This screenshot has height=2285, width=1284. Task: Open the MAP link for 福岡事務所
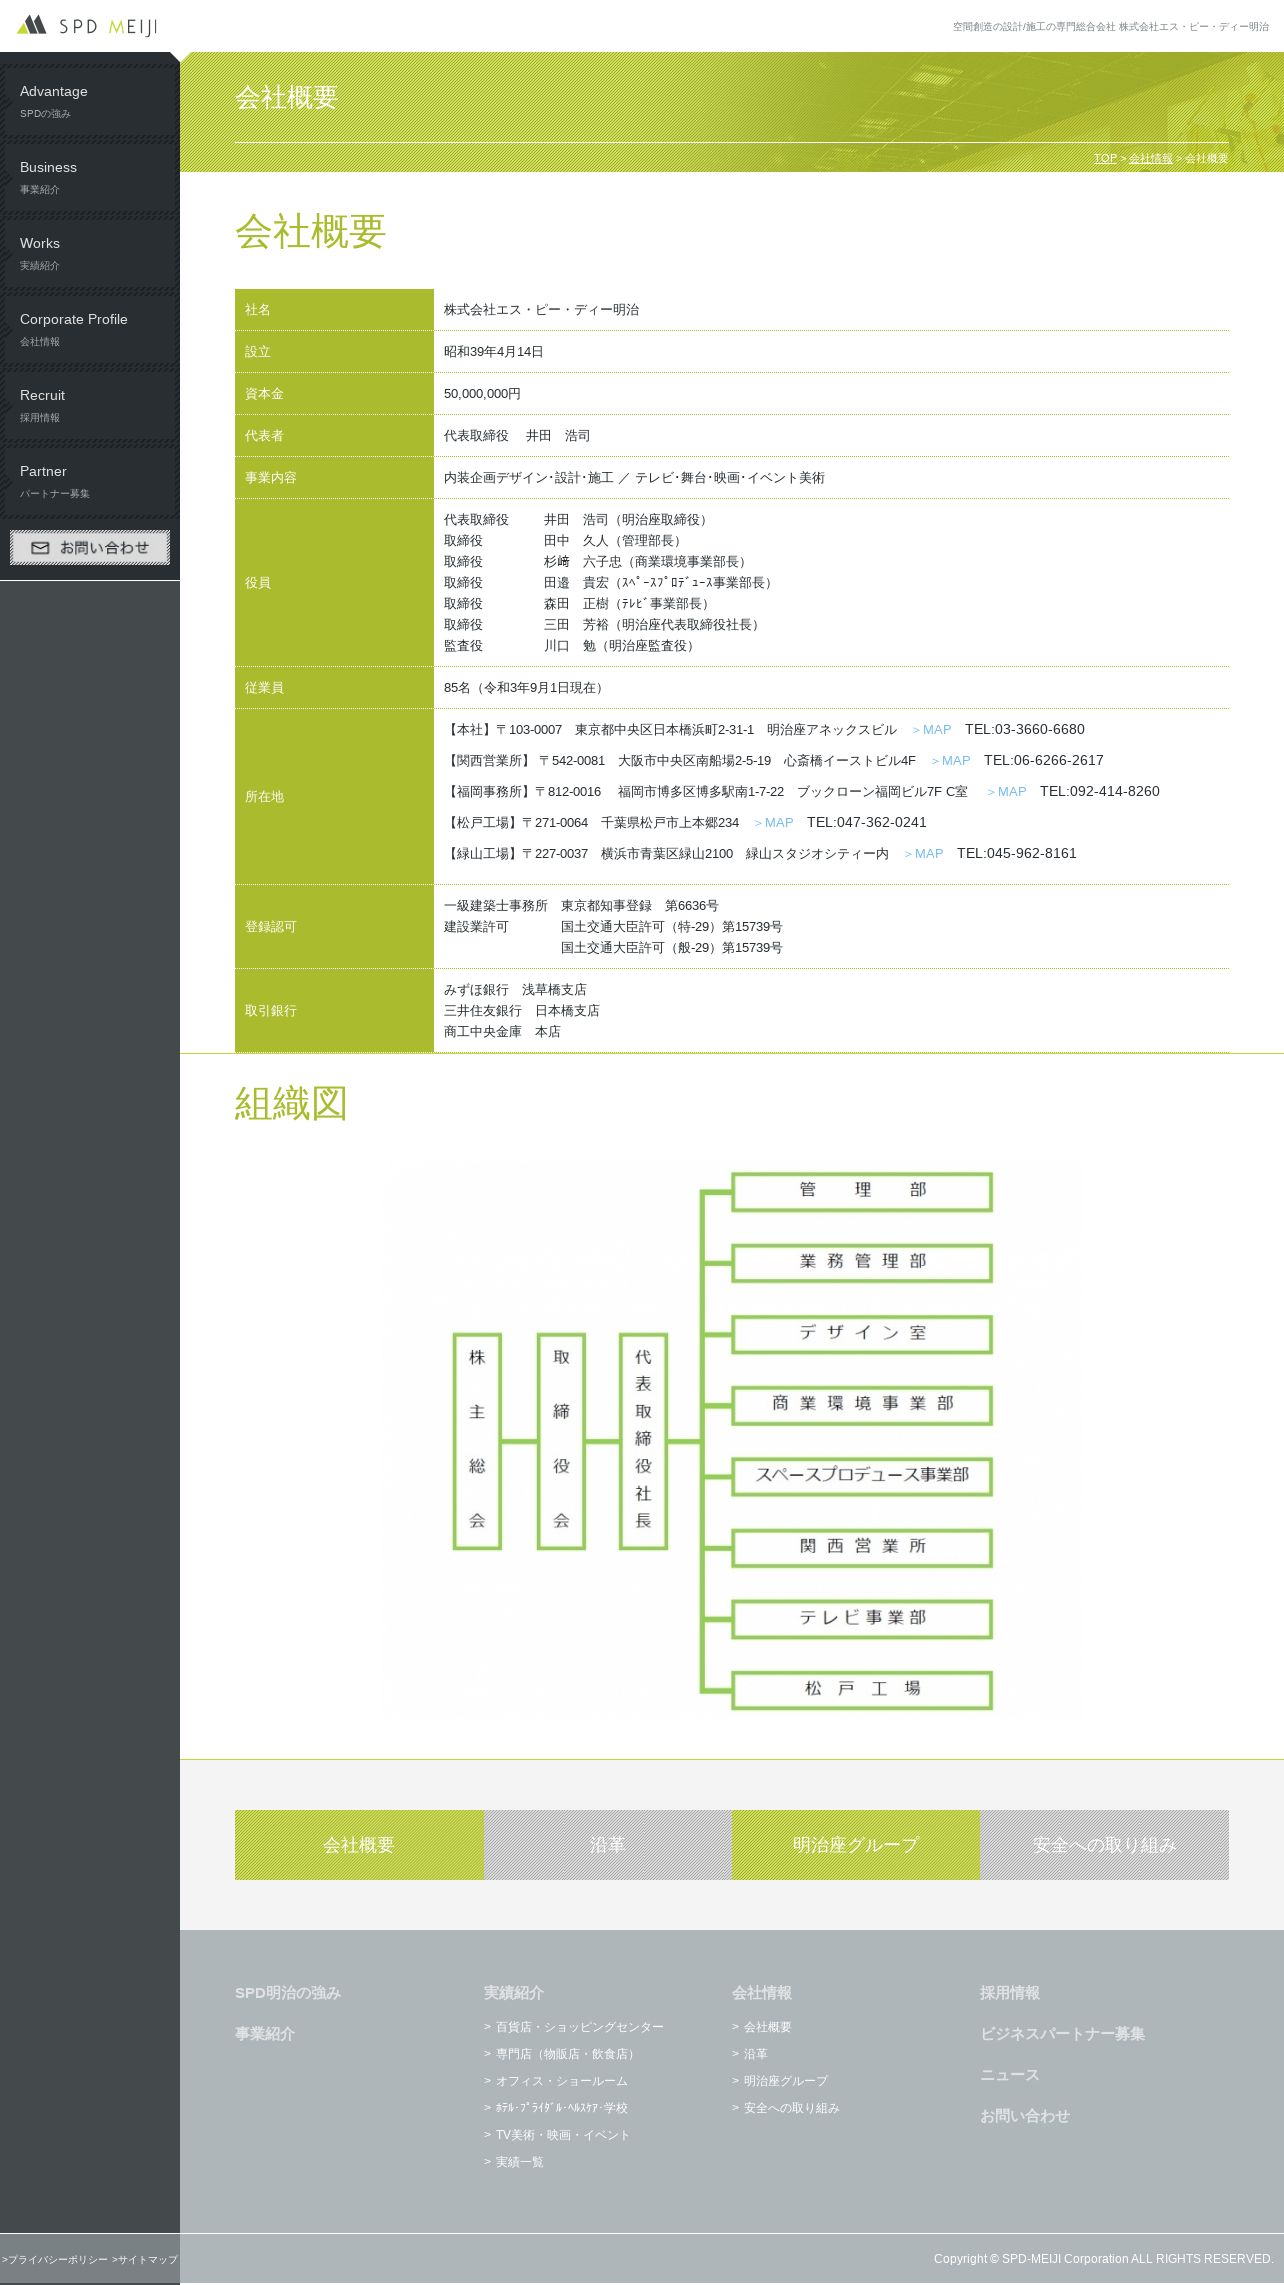[x=1006, y=792]
